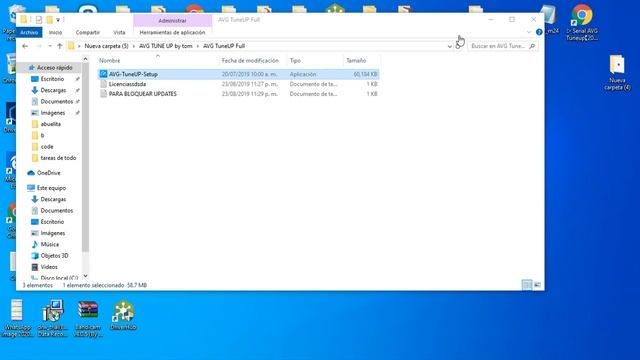Select the Bandicam WinRAR archive on desktop

tap(88, 318)
